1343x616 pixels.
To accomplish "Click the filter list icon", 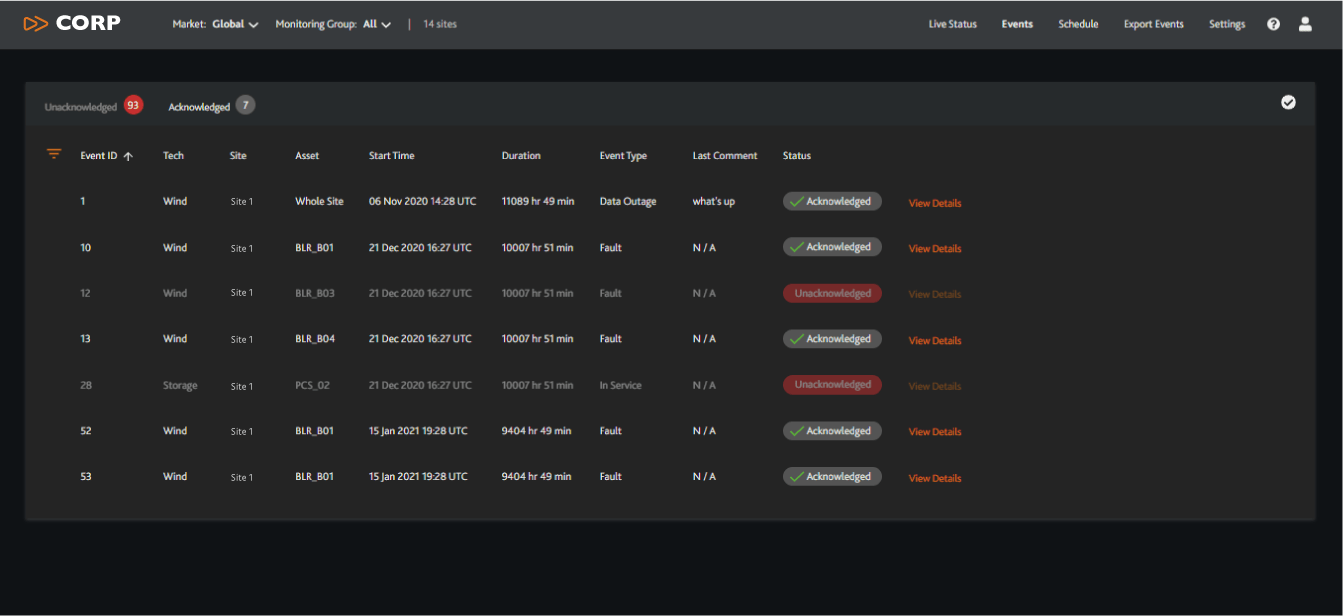I will (x=54, y=154).
